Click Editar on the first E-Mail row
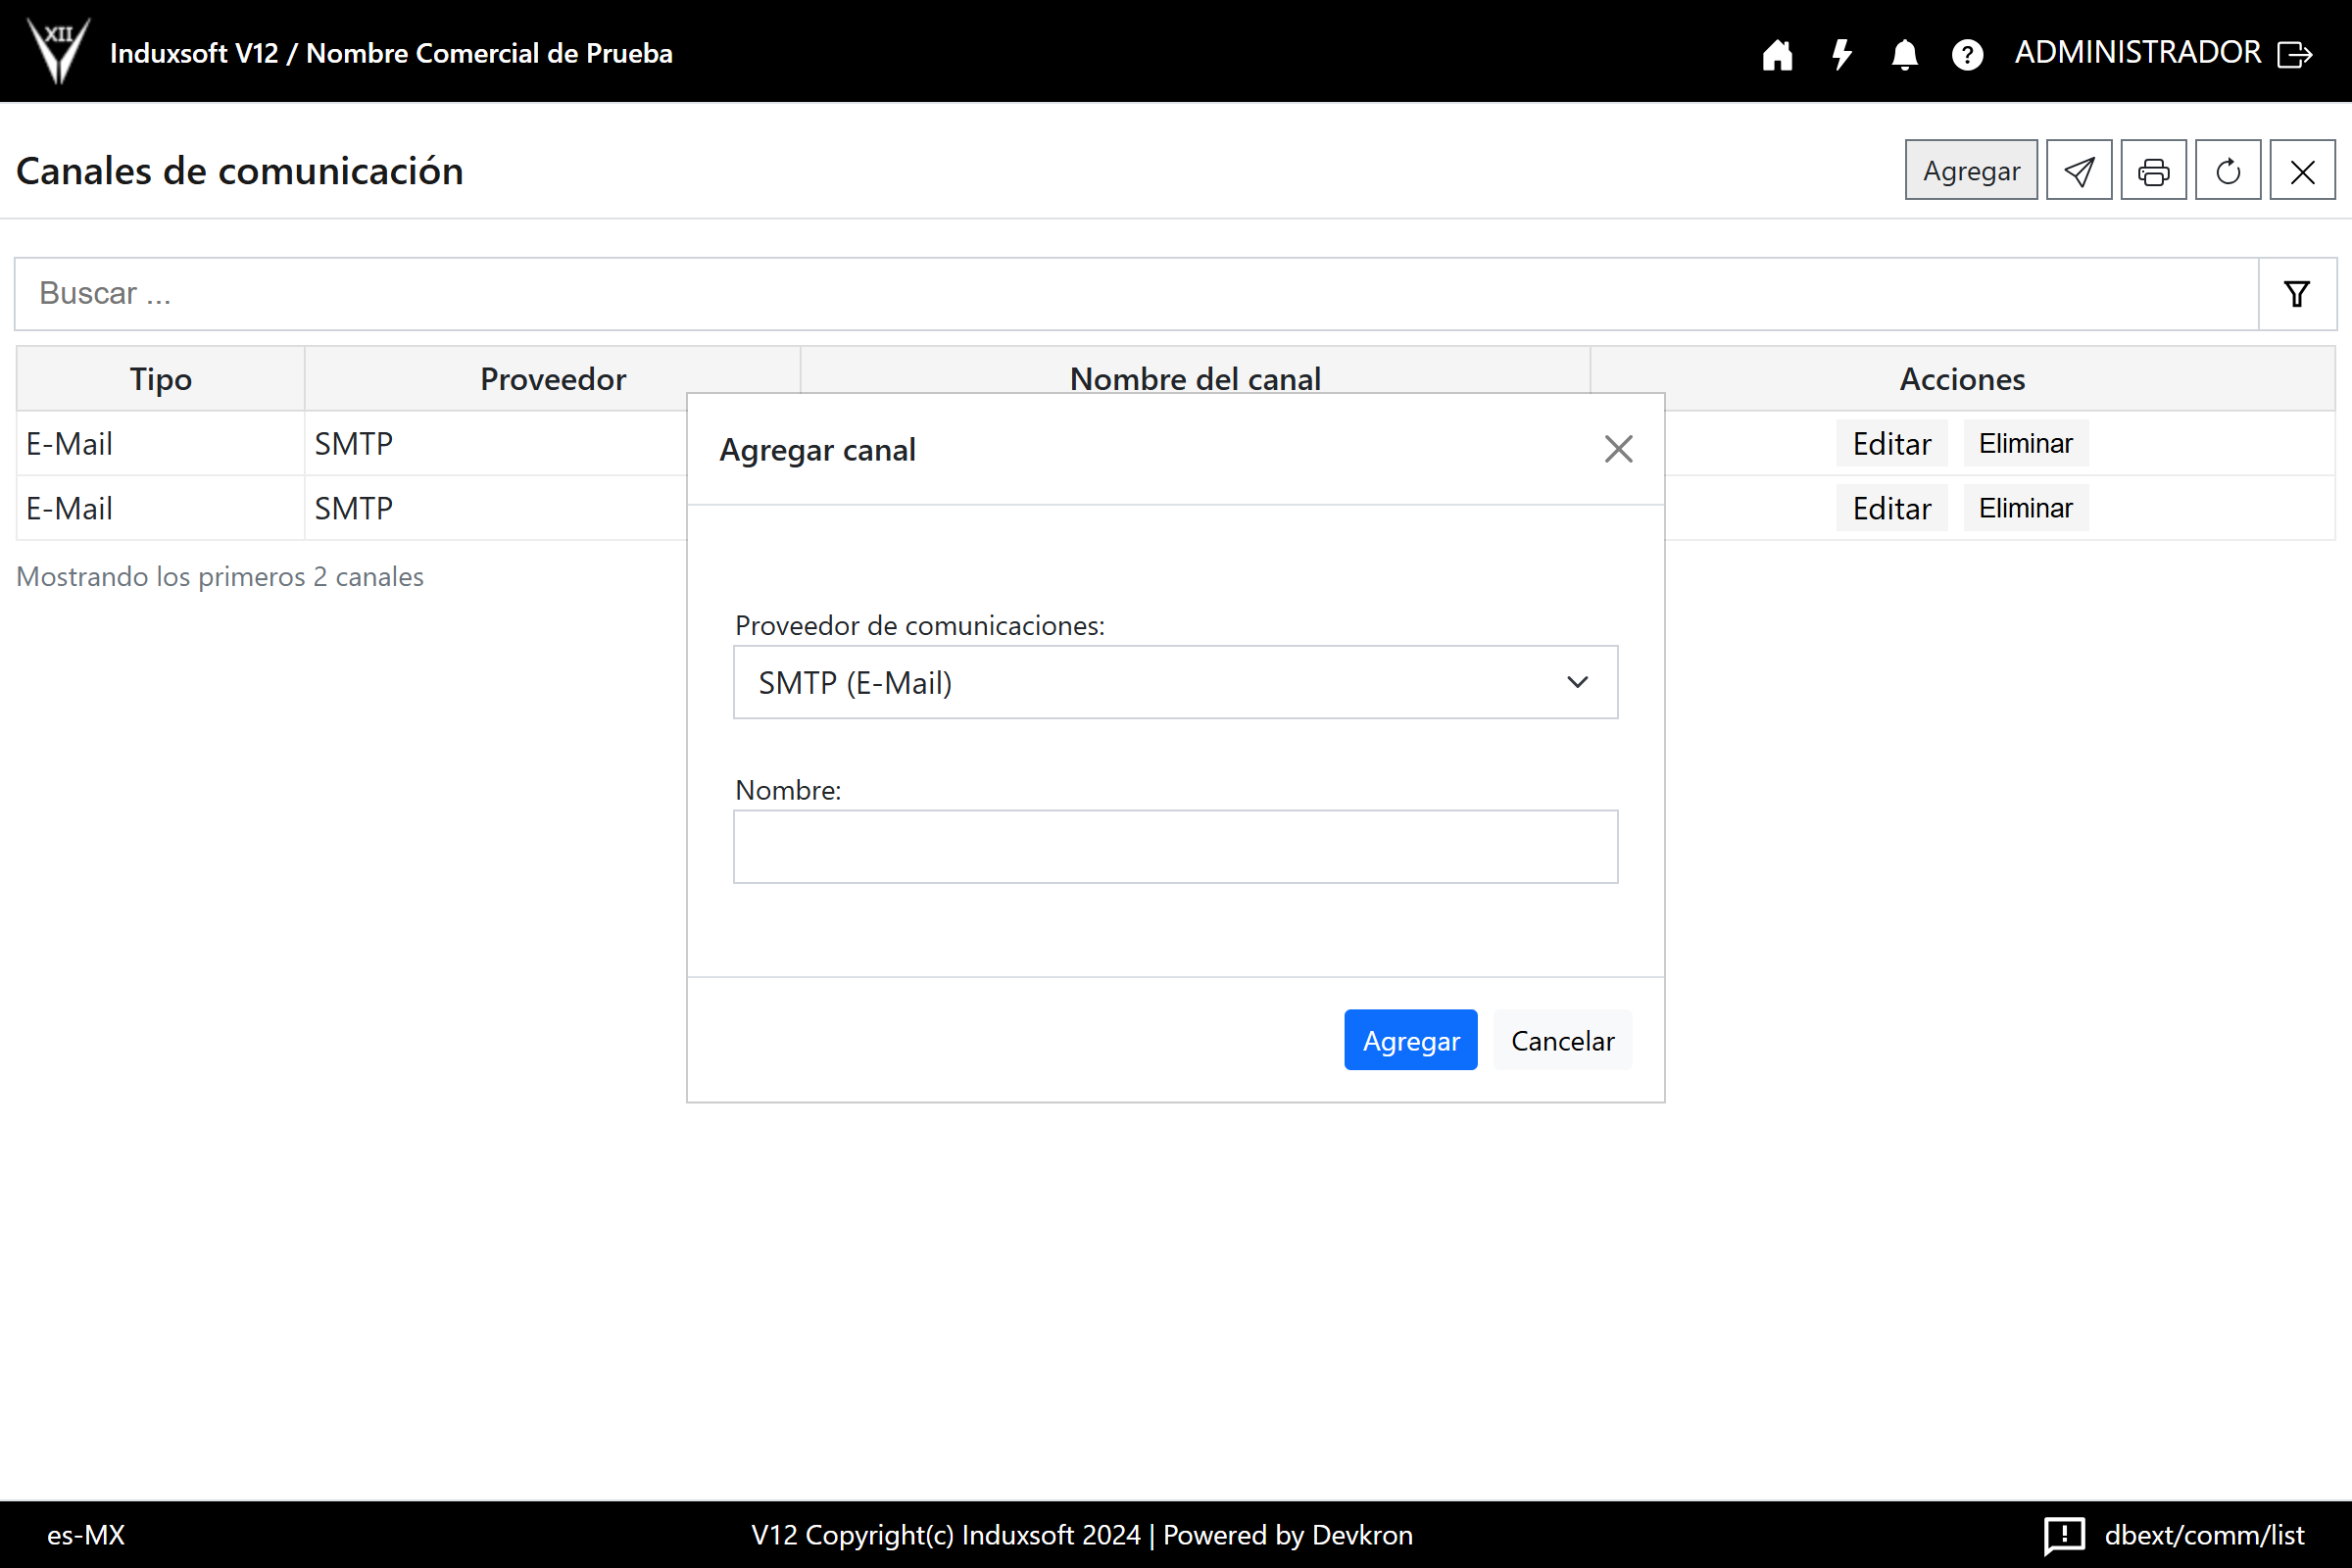The height and width of the screenshot is (1568, 2352). (1891, 443)
